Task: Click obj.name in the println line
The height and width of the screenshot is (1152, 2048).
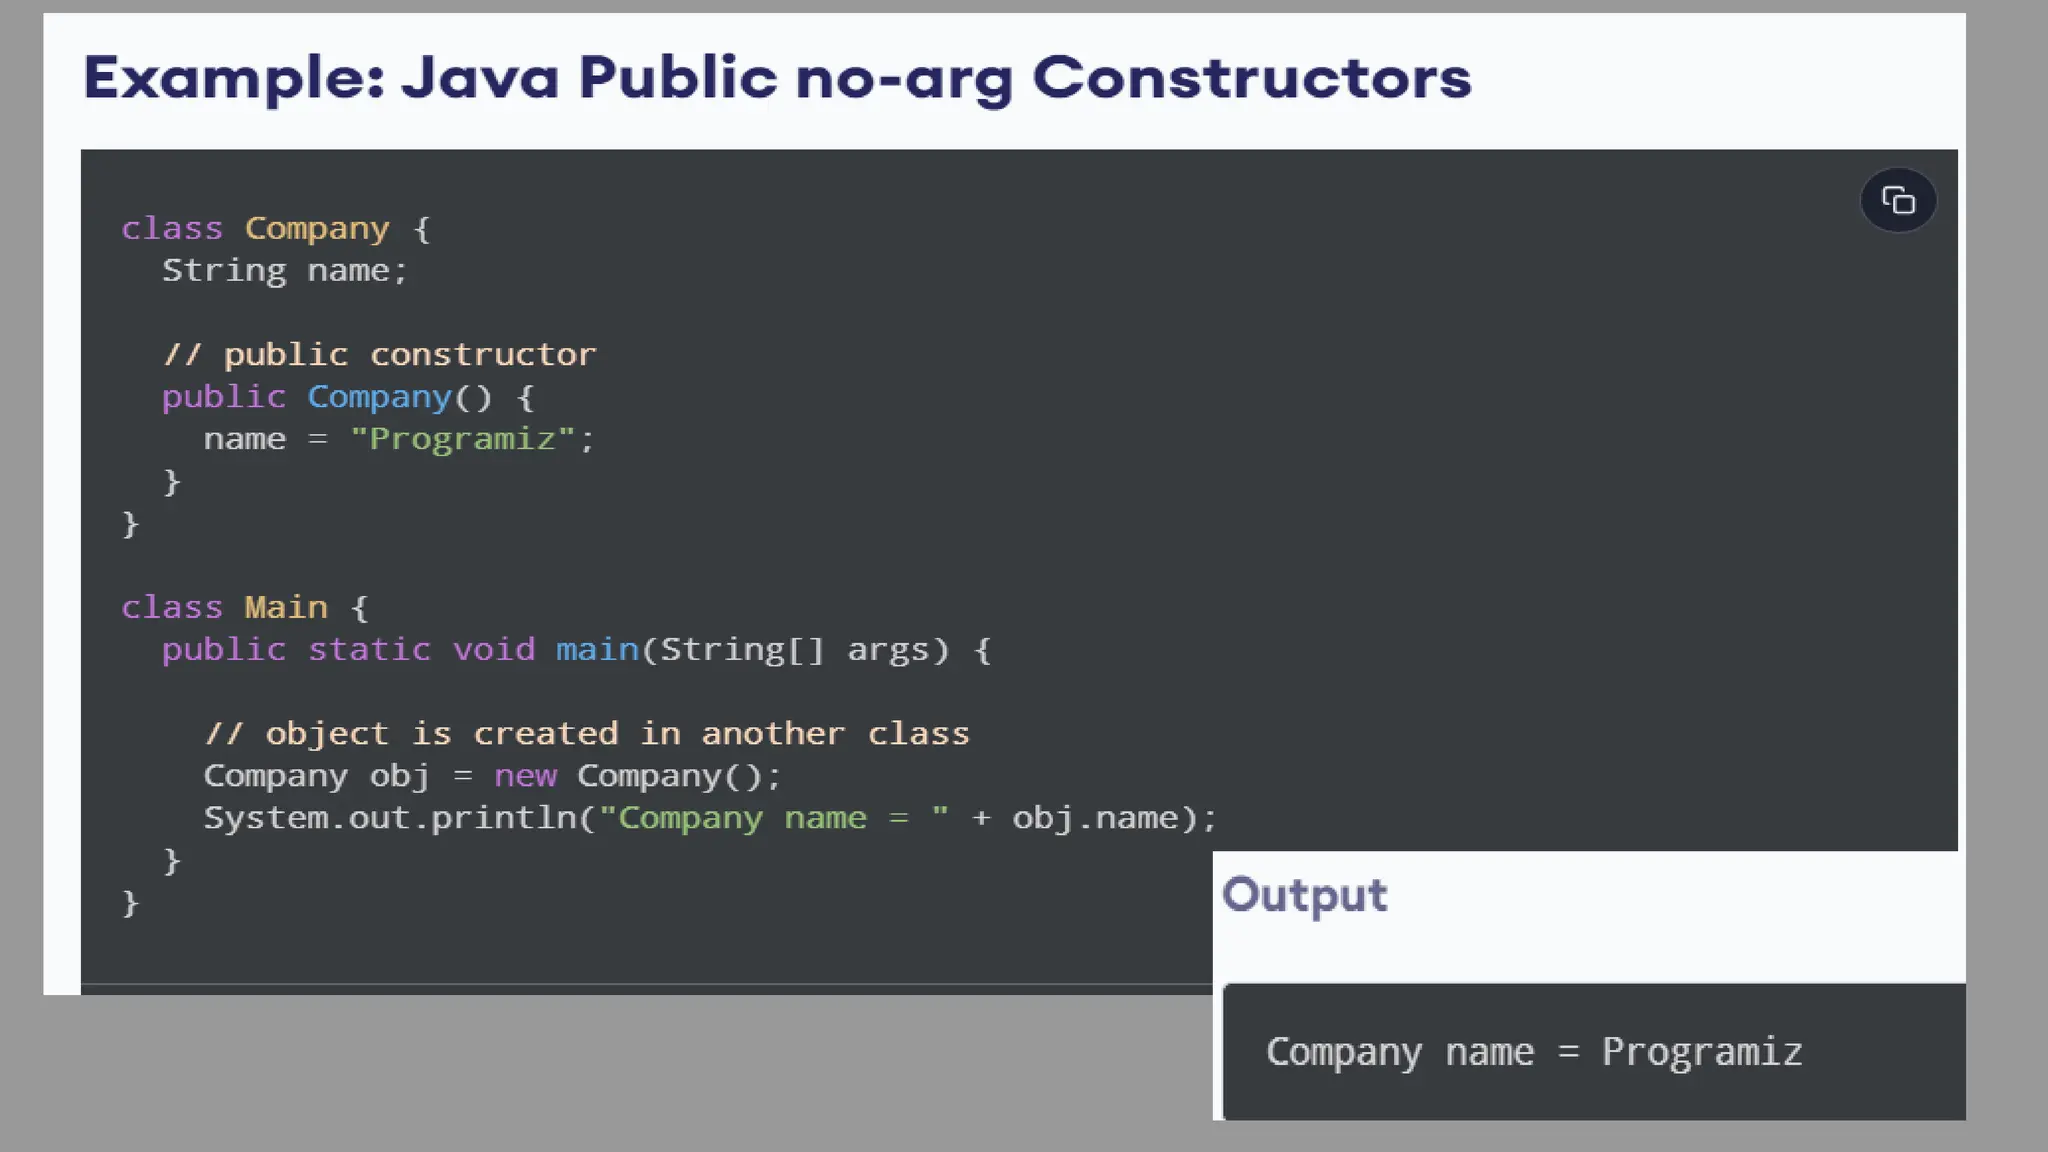Action: 1095,818
